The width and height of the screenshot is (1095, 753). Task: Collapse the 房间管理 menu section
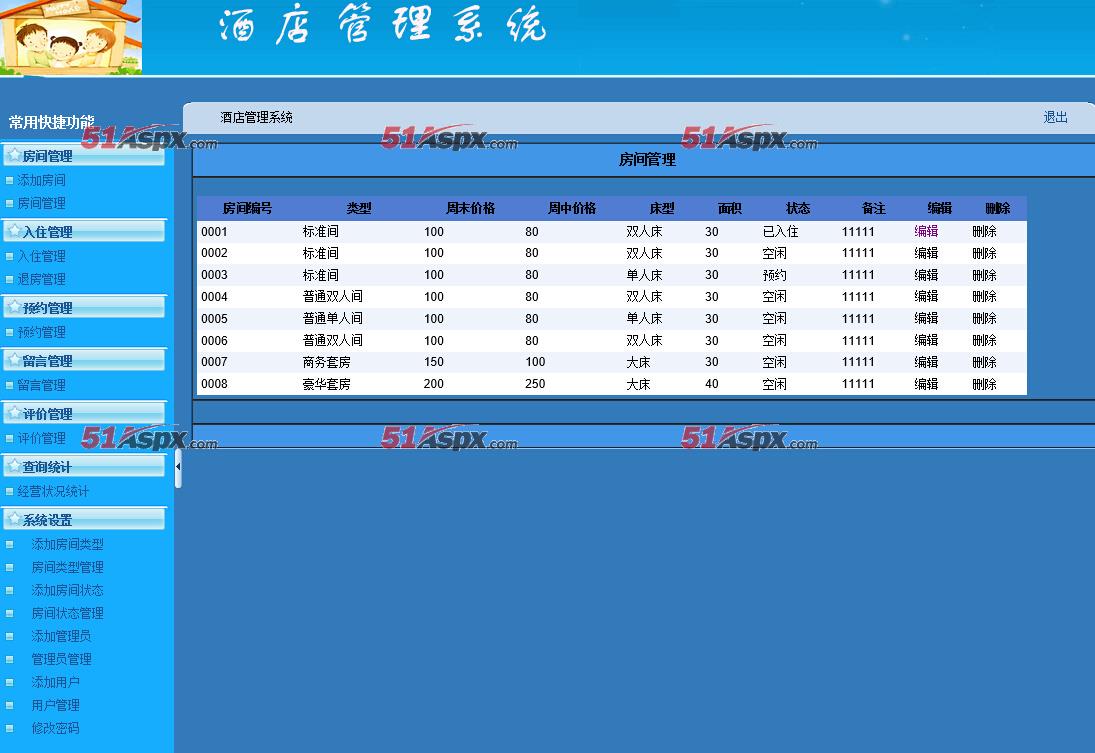coord(84,155)
